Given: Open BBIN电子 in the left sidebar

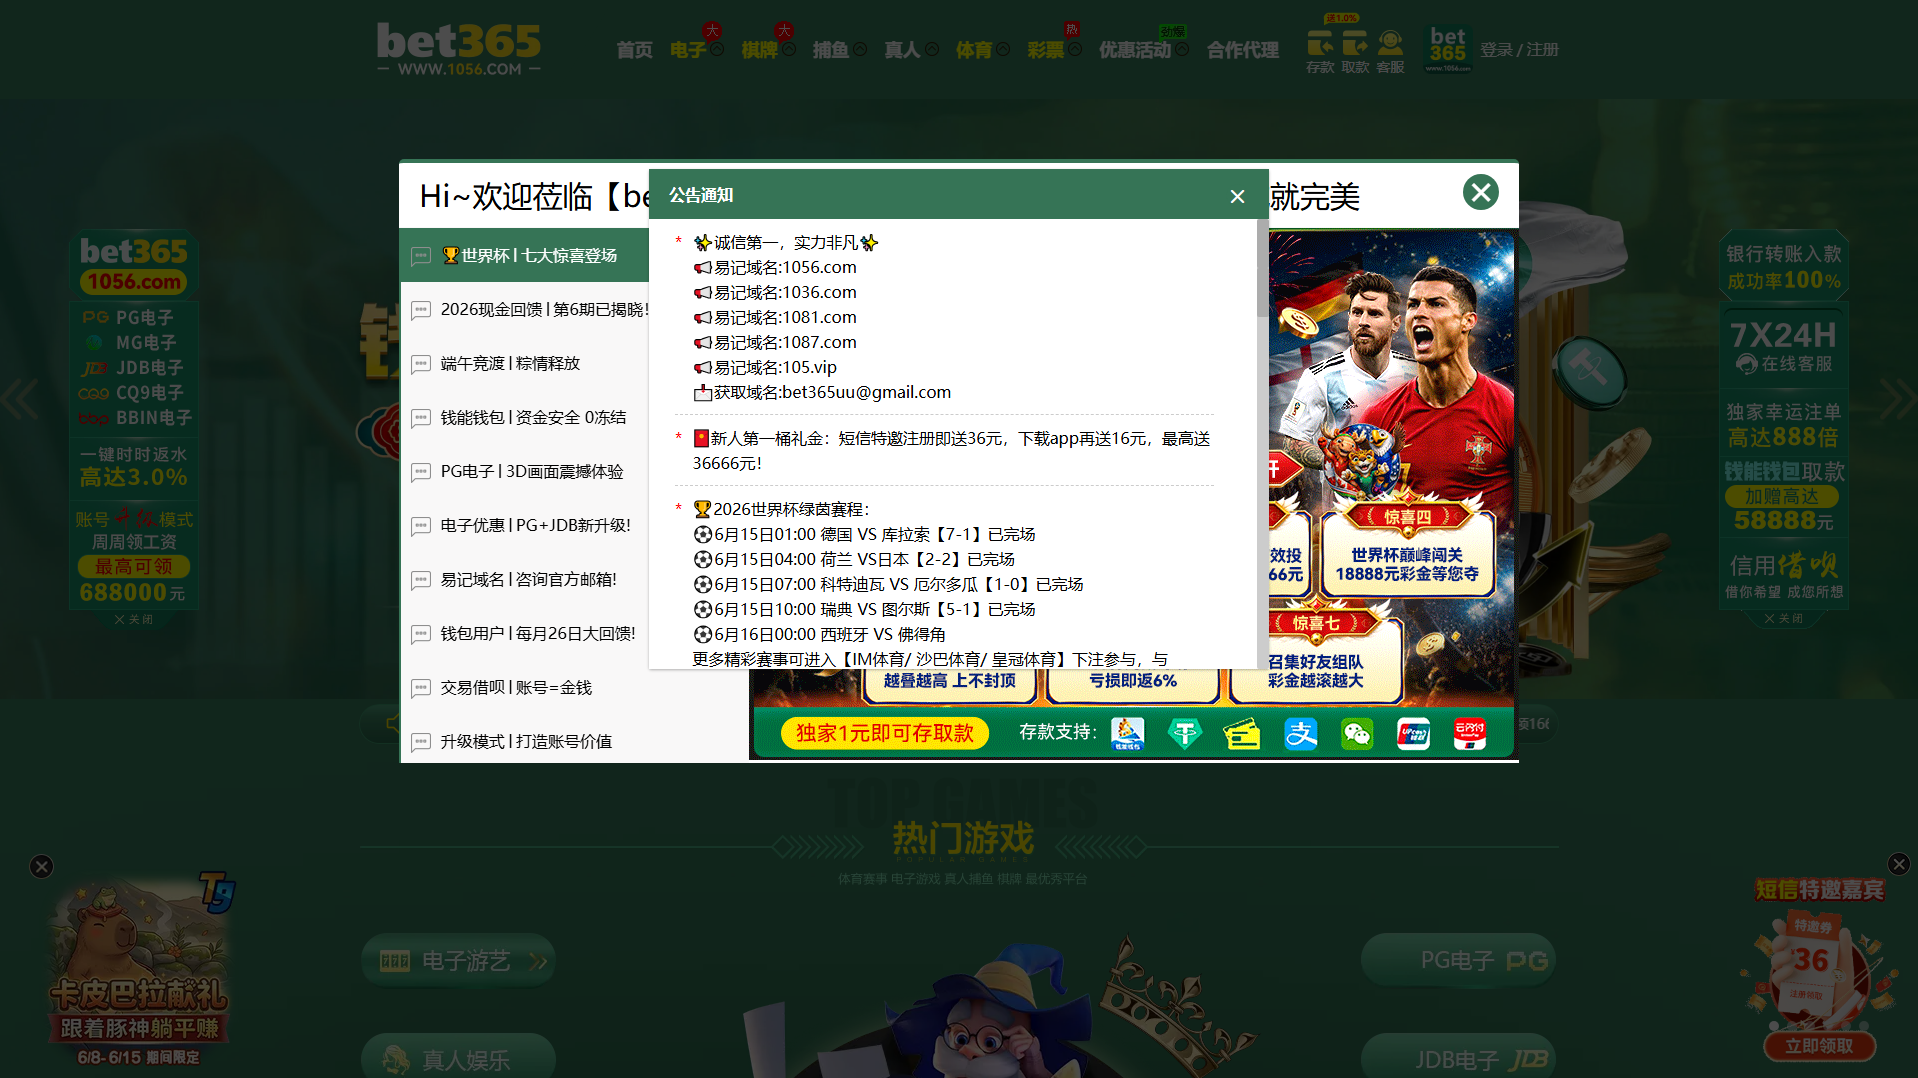Looking at the screenshot, I should point(136,417).
